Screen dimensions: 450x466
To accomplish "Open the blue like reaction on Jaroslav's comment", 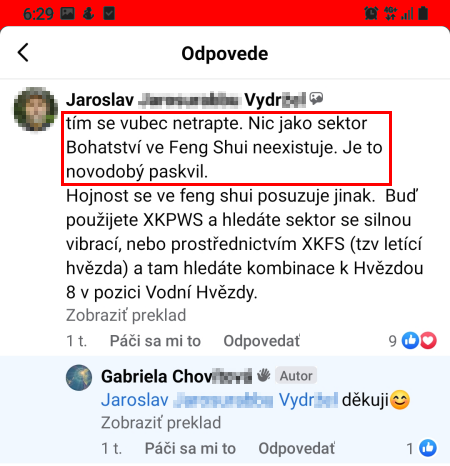I will pyautogui.click(x=410, y=341).
